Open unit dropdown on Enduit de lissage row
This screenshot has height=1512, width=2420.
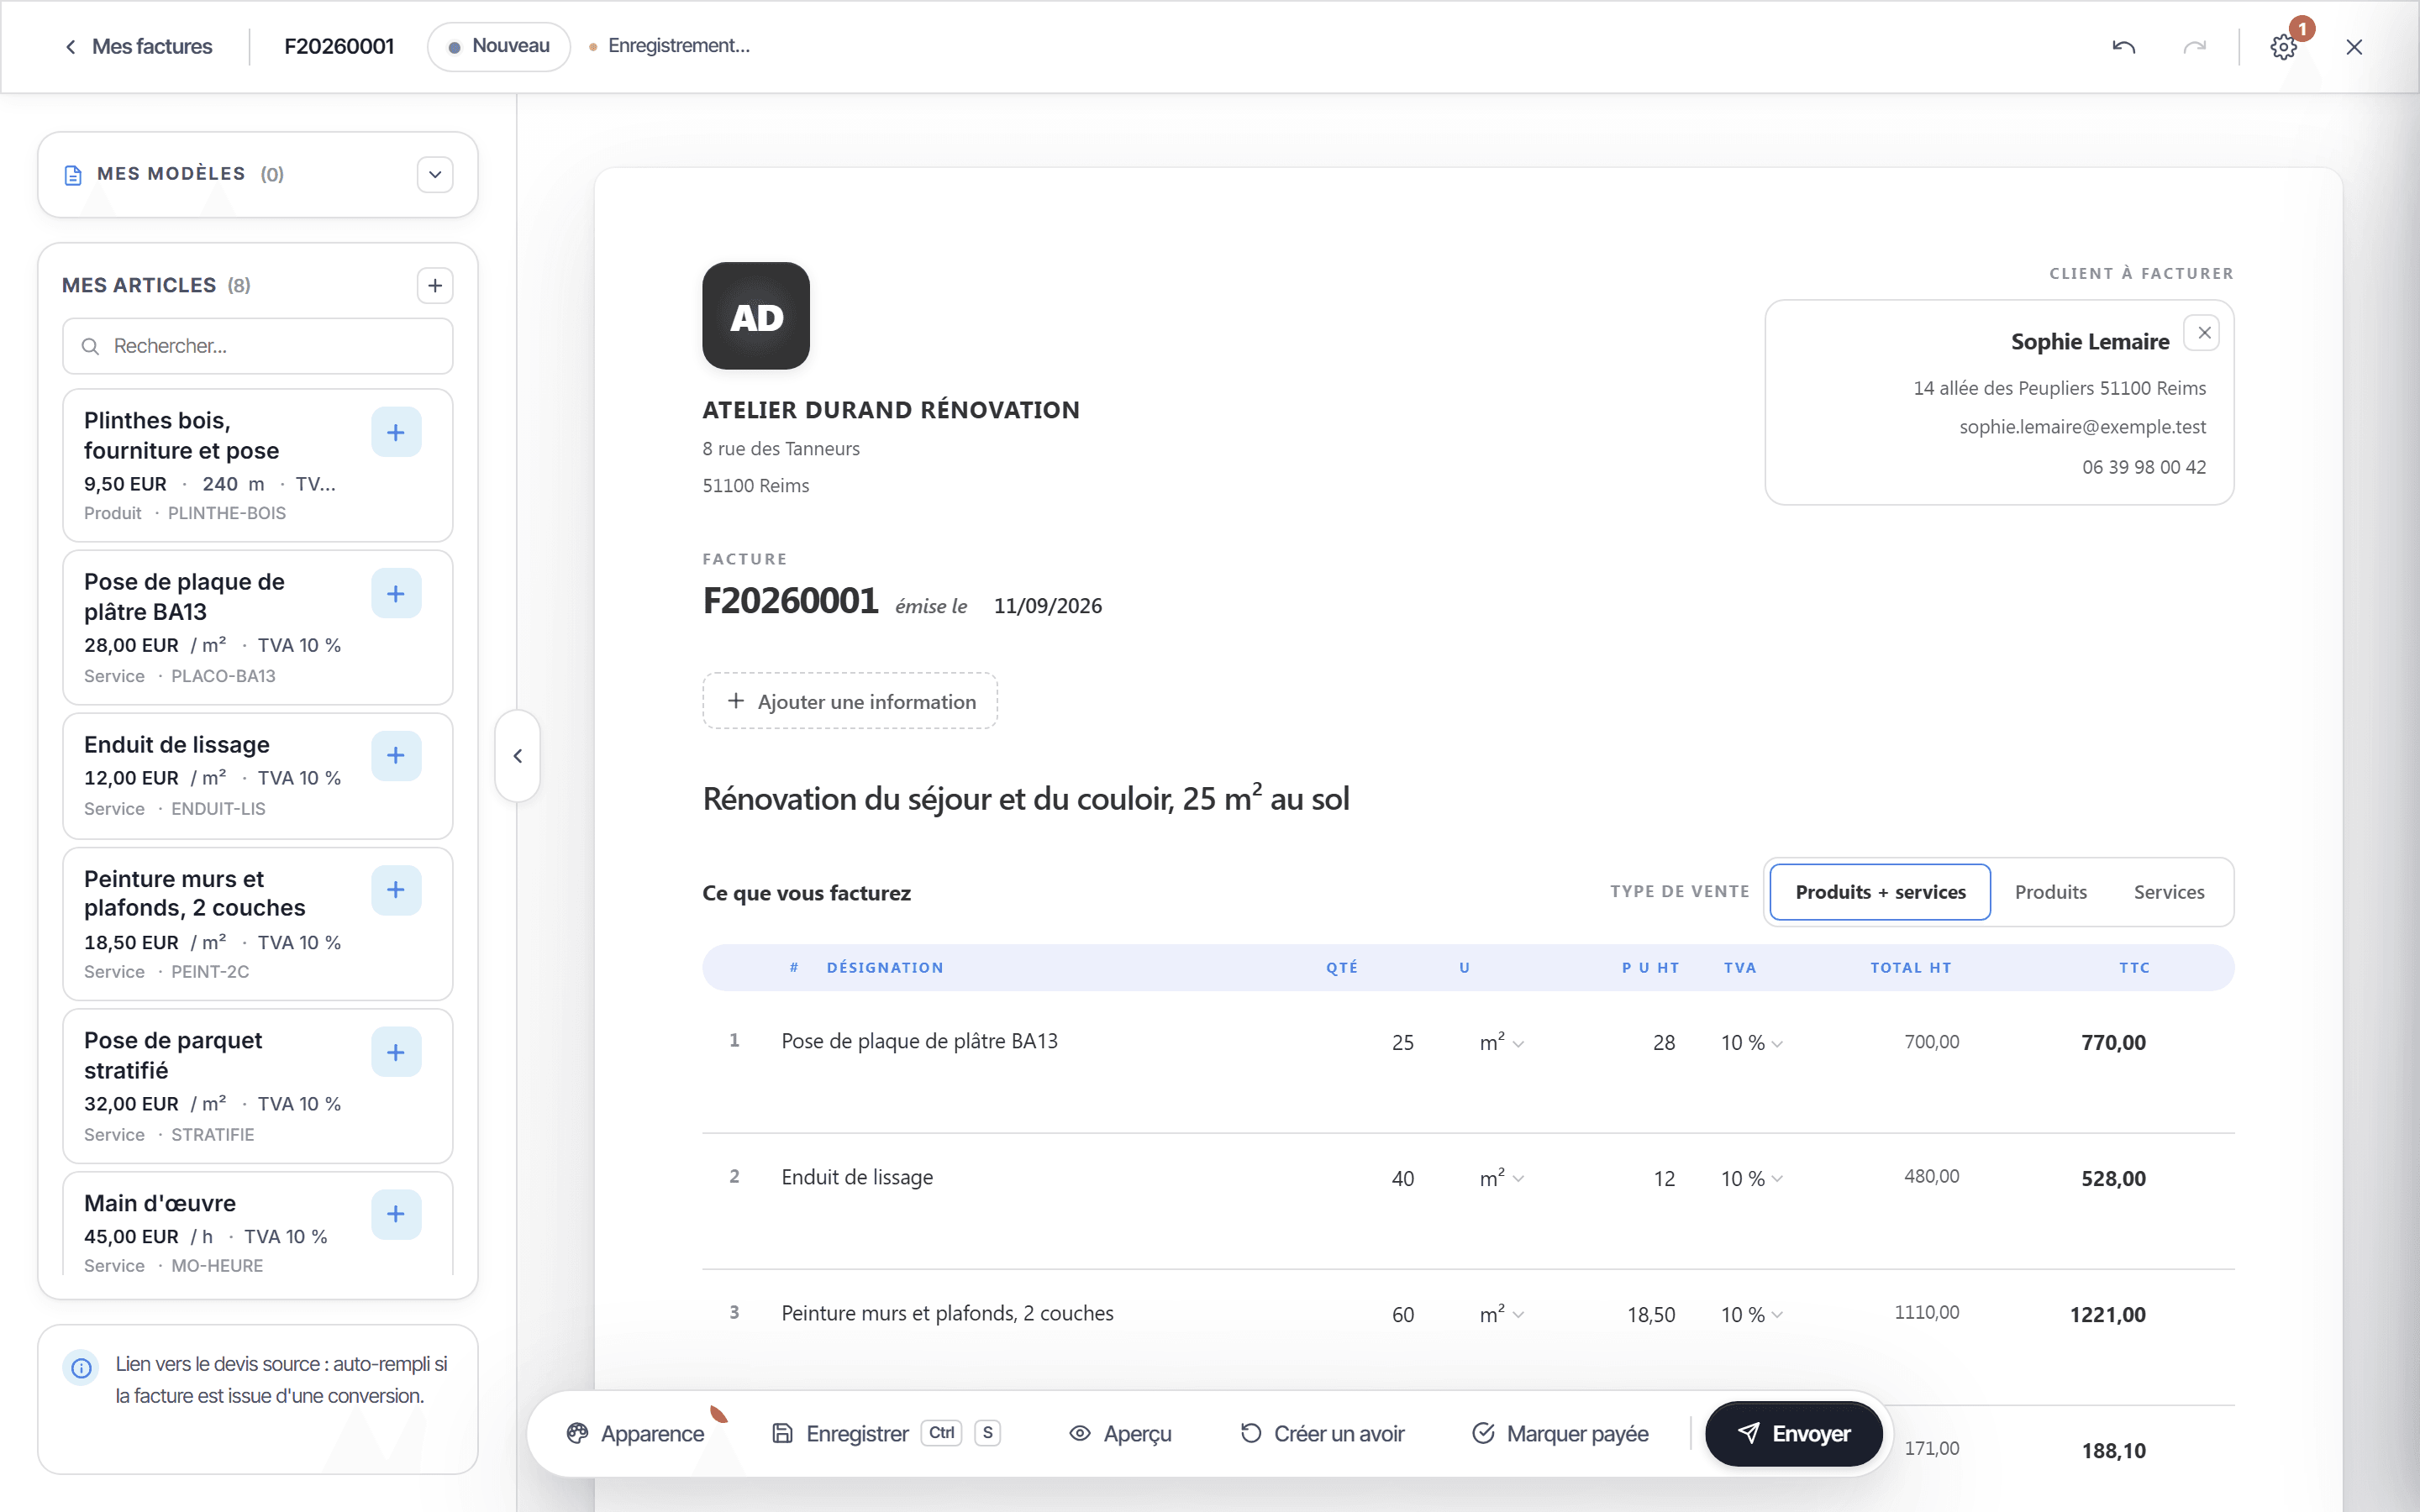tap(1501, 1179)
